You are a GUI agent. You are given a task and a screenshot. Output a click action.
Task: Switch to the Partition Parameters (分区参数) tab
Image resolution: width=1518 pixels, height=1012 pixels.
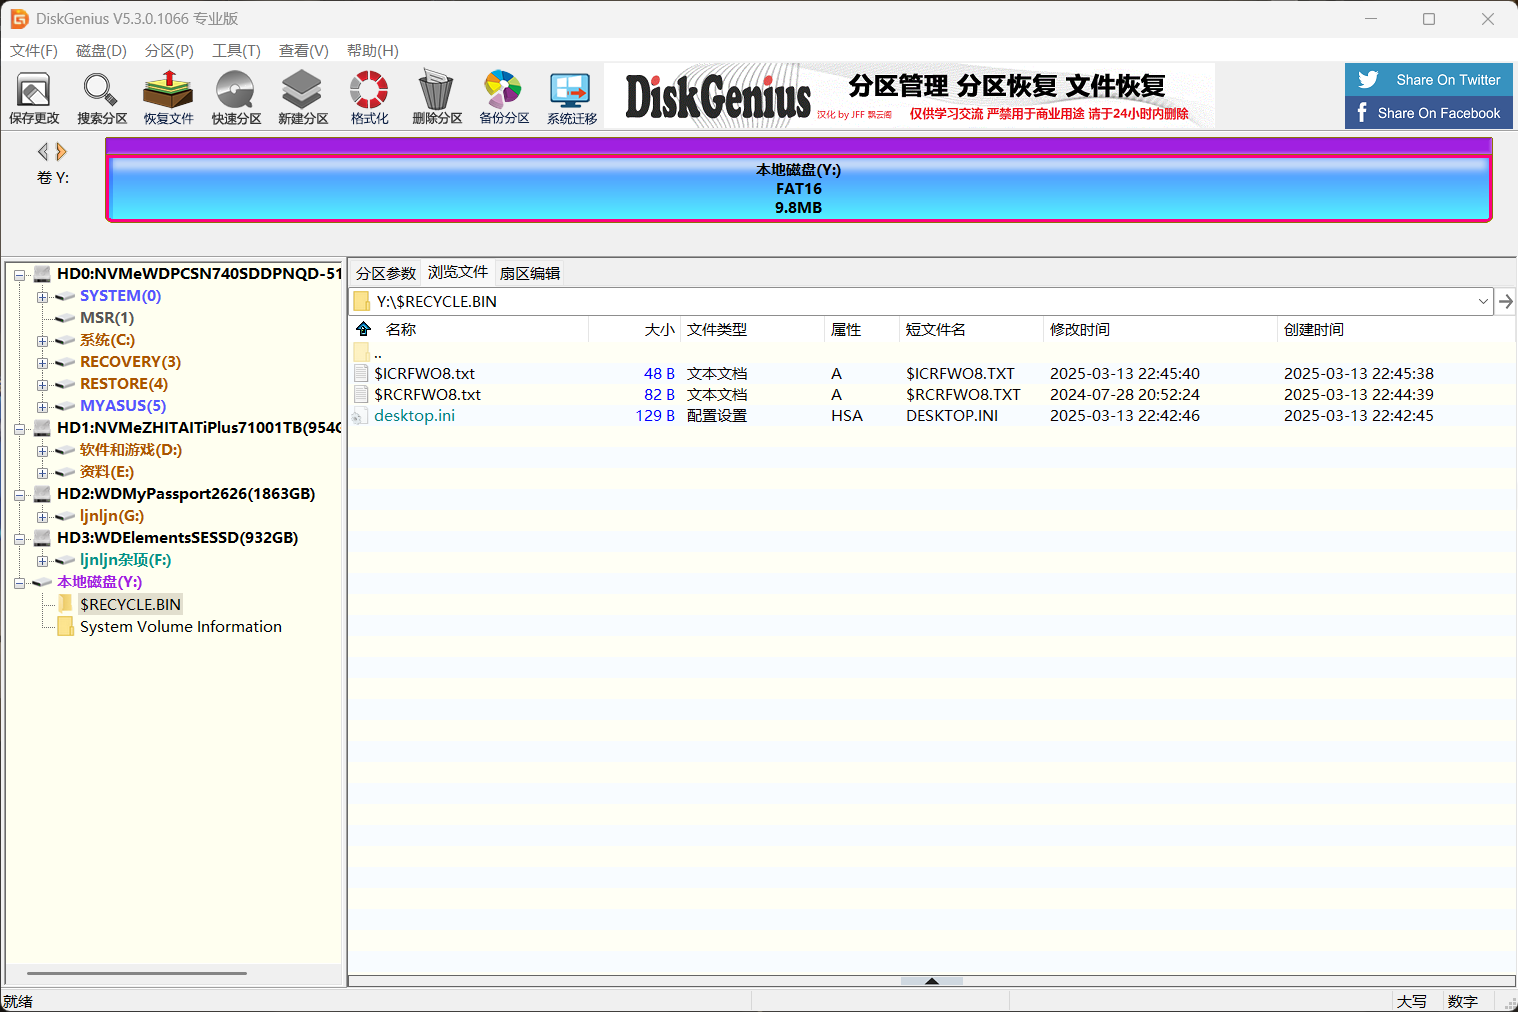[386, 273]
